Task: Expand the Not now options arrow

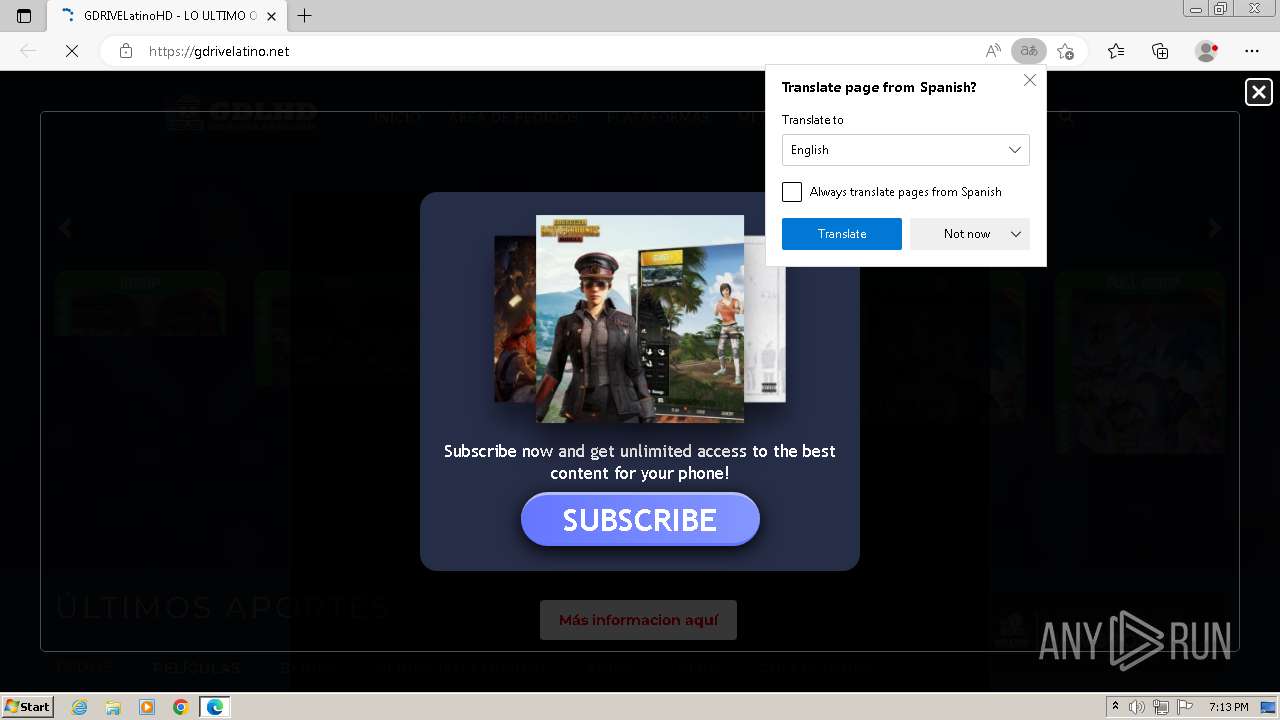Action: [x=1016, y=234]
